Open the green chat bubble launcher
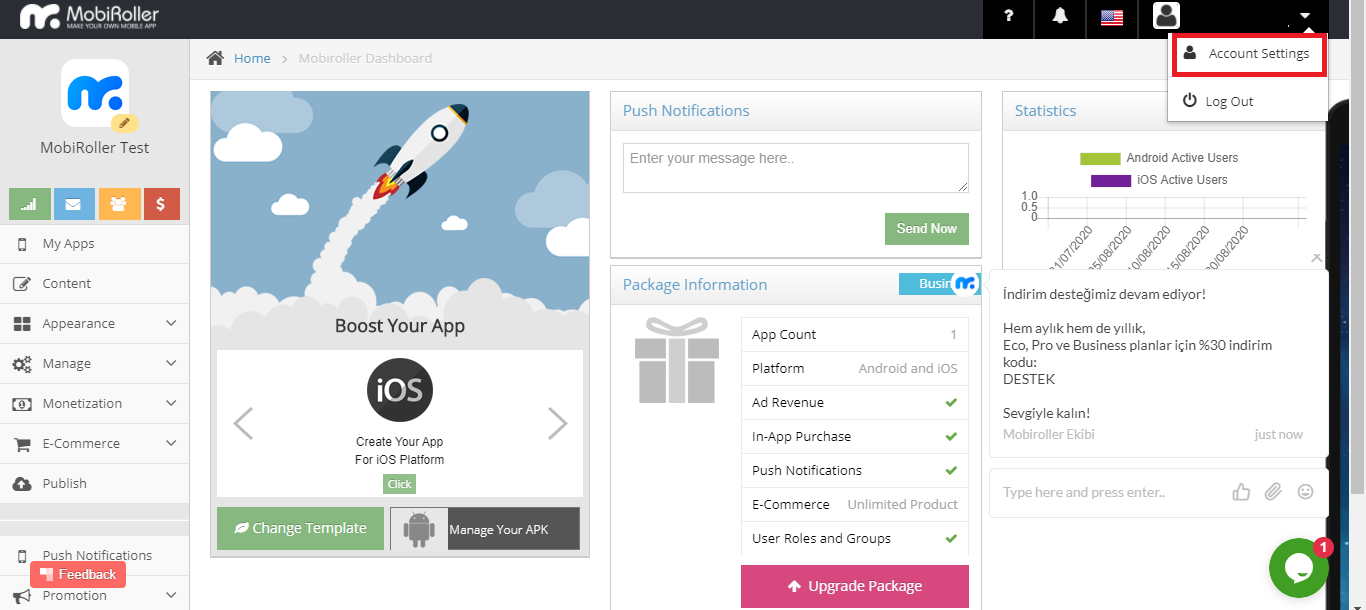Image resolution: width=1366 pixels, height=610 pixels. 1298,567
